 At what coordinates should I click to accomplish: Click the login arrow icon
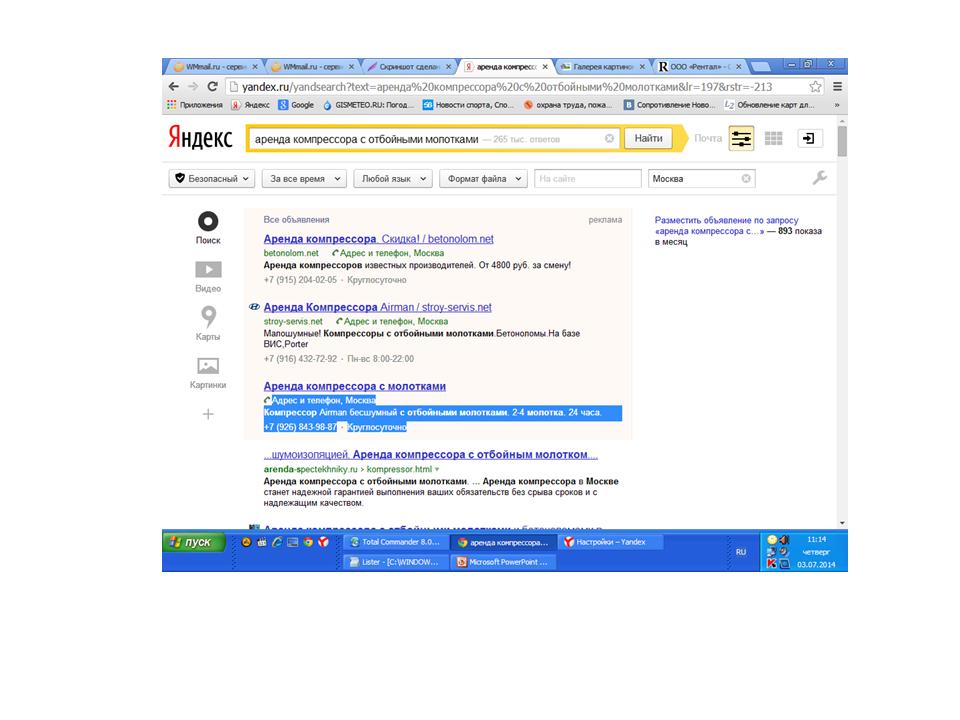(809, 138)
